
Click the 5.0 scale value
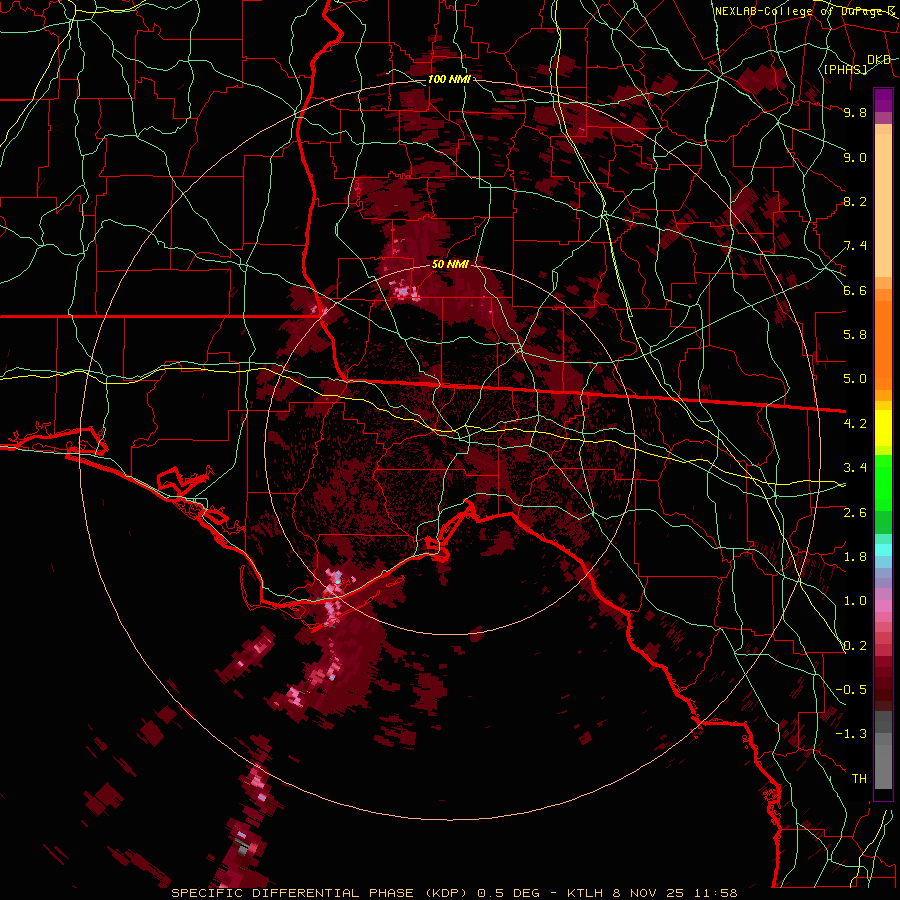click(855, 379)
